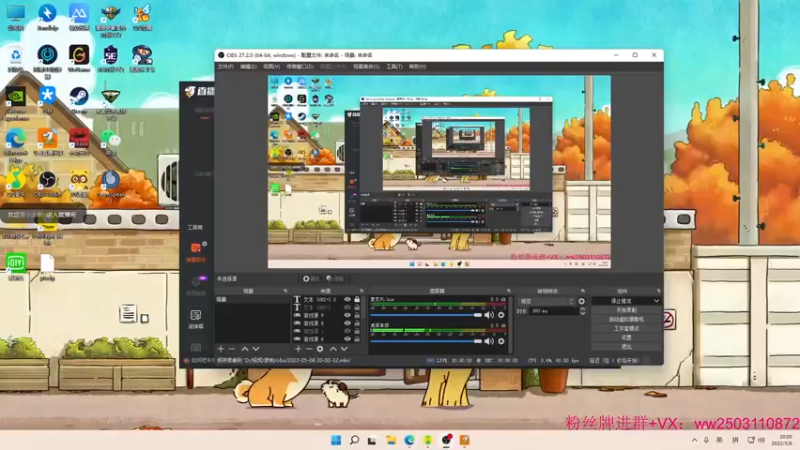
Task: Move source up in Sources dock
Action: (333, 349)
